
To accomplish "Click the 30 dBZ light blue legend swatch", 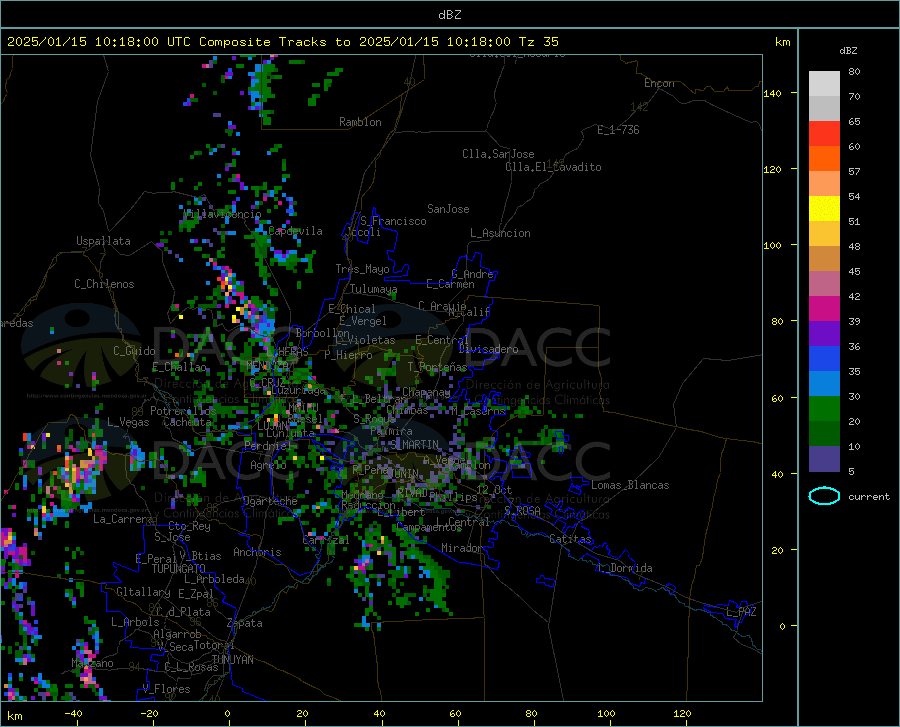I will tap(824, 384).
